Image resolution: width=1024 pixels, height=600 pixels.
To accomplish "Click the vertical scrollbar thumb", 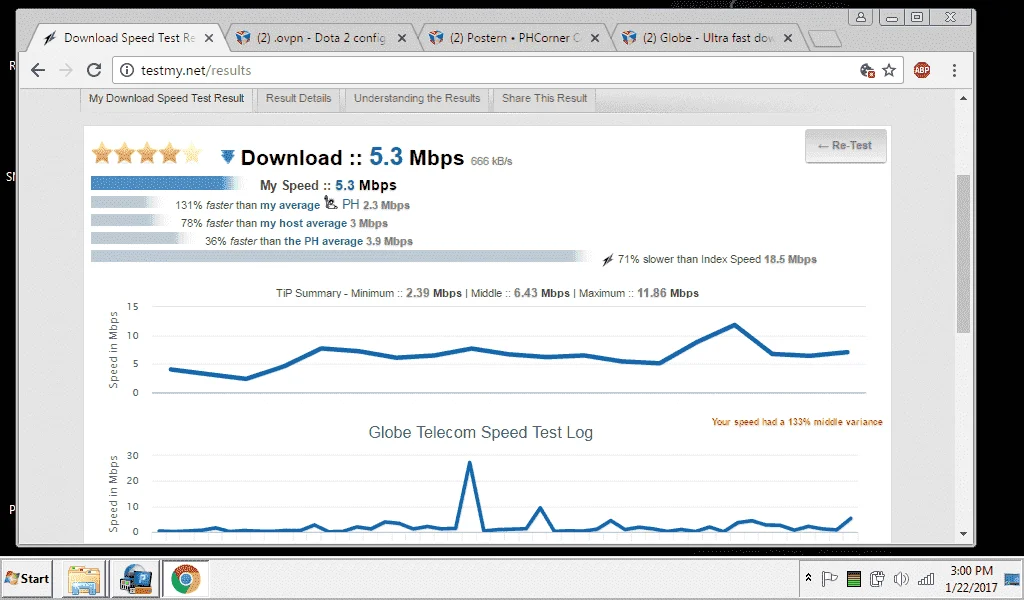I will (x=963, y=254).
